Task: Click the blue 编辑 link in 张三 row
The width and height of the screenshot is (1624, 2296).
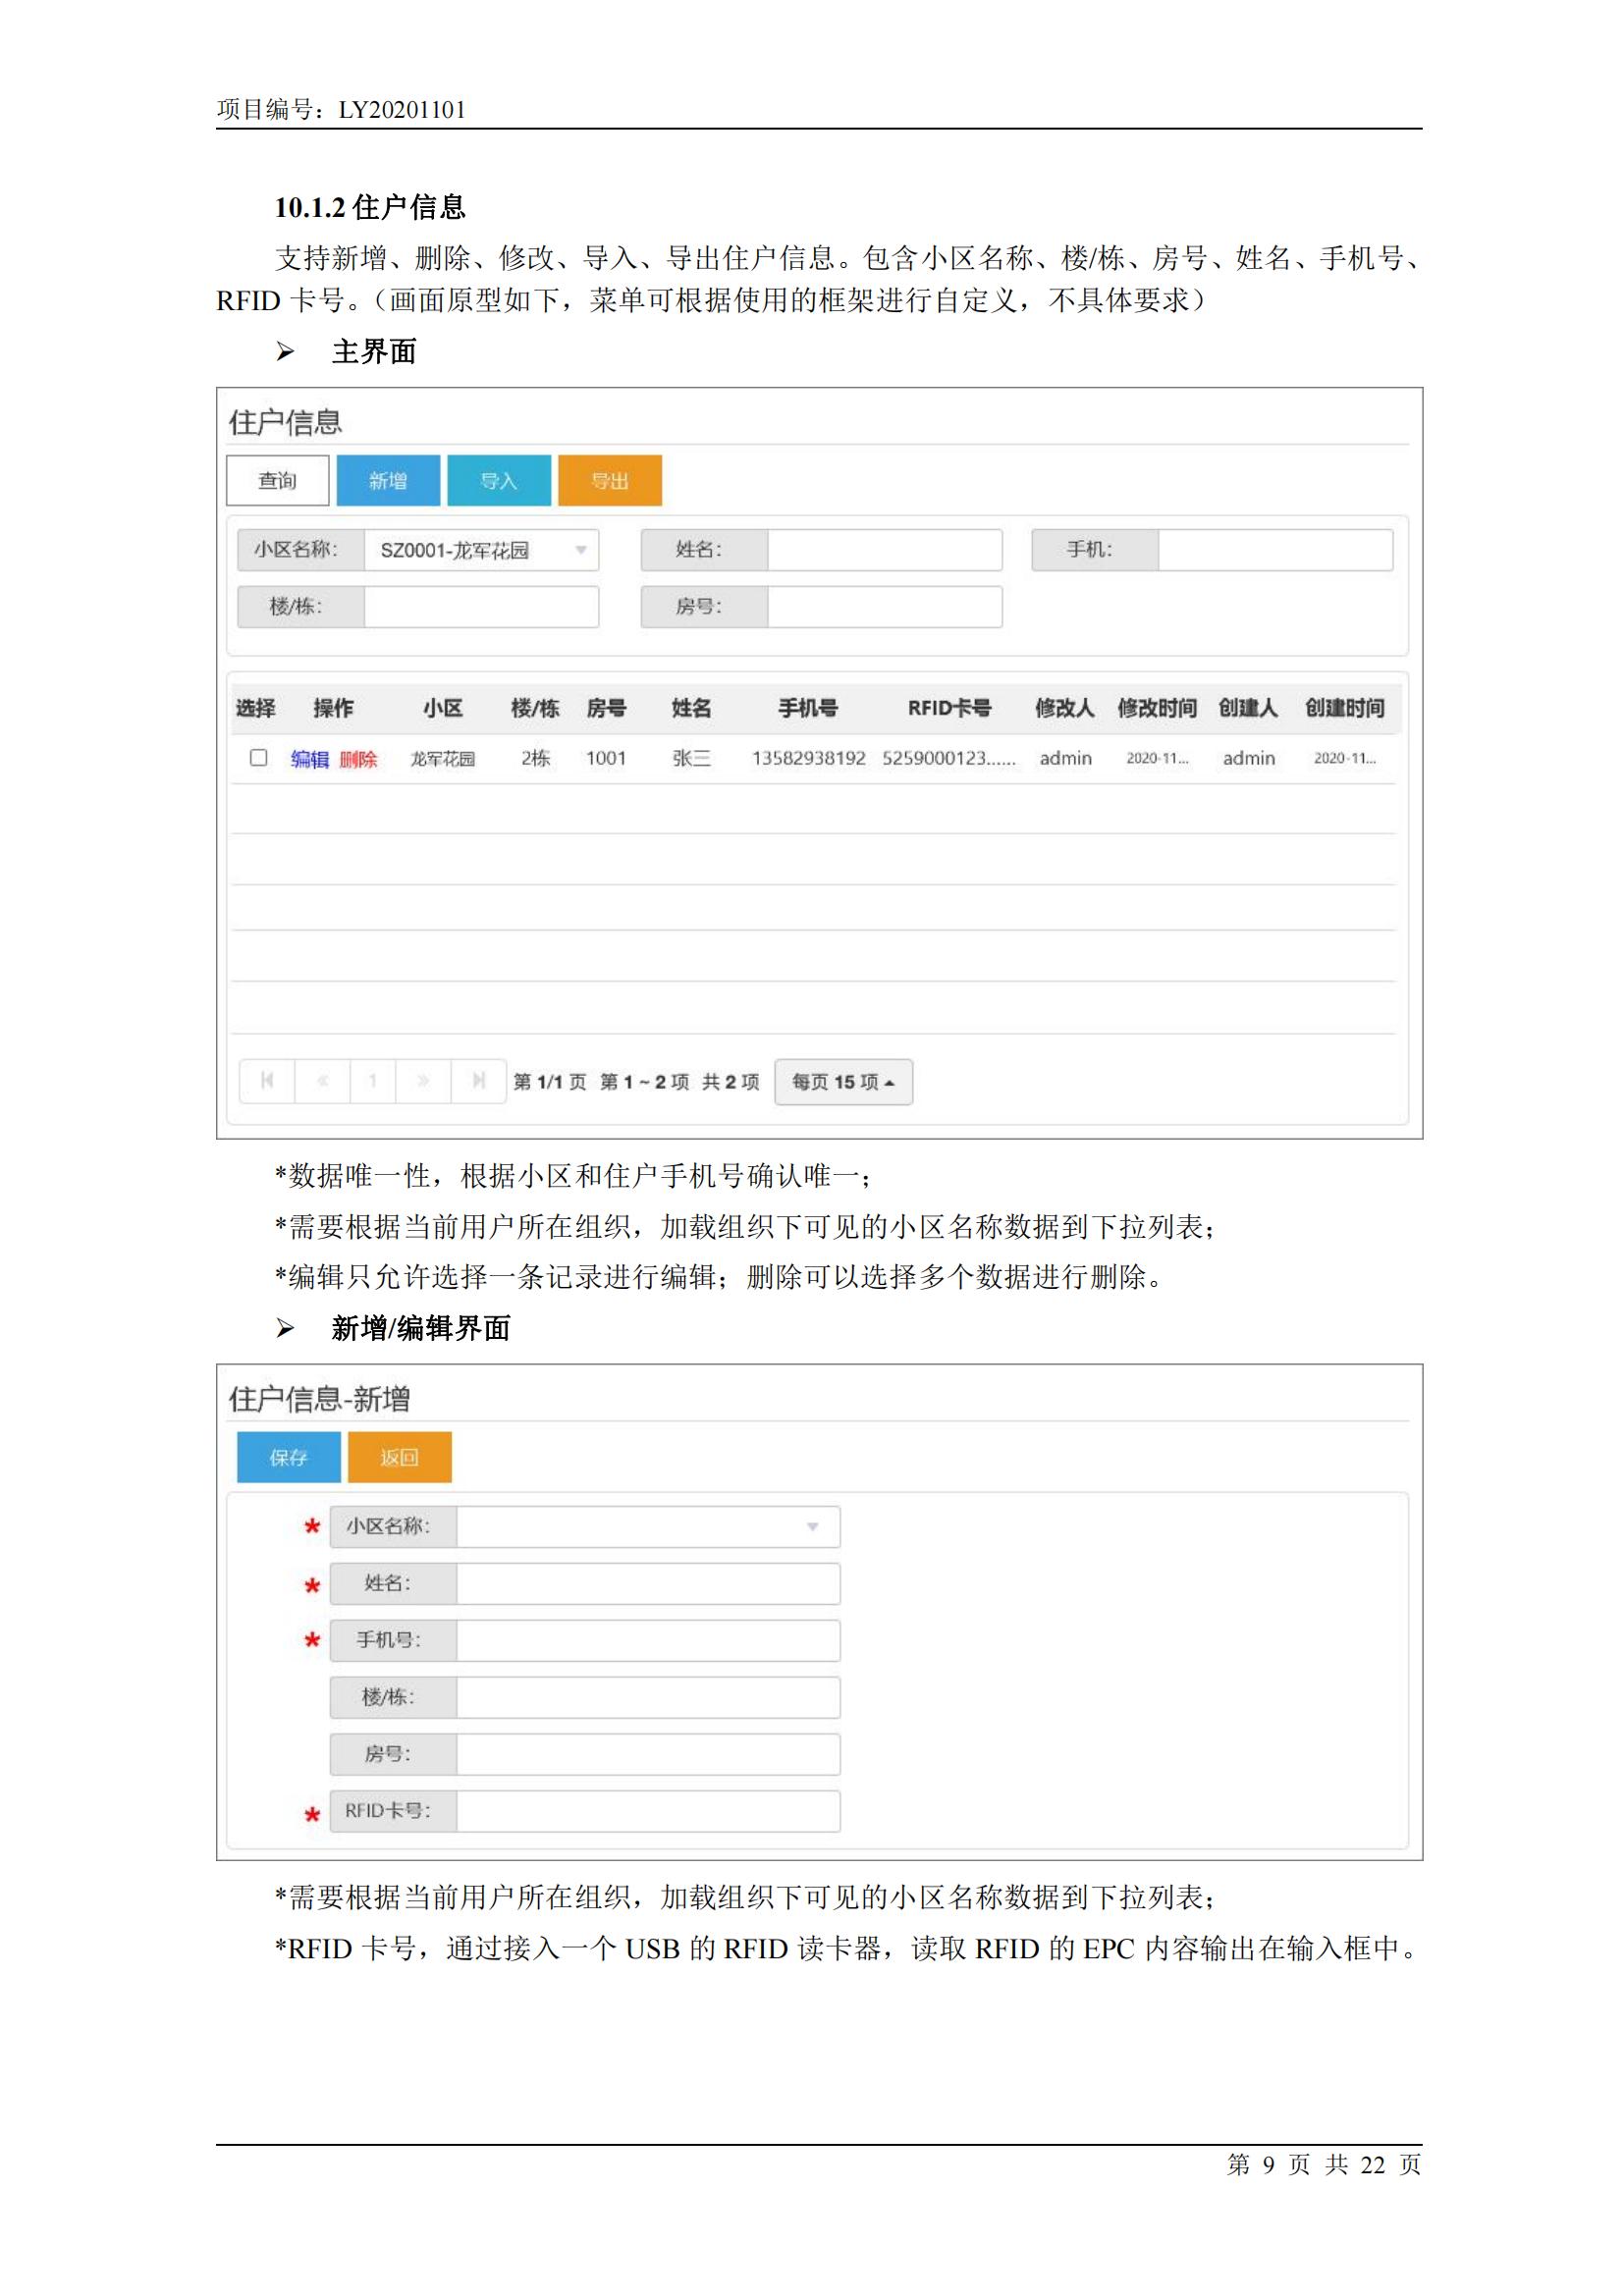Action: click(x=309, y=759)
